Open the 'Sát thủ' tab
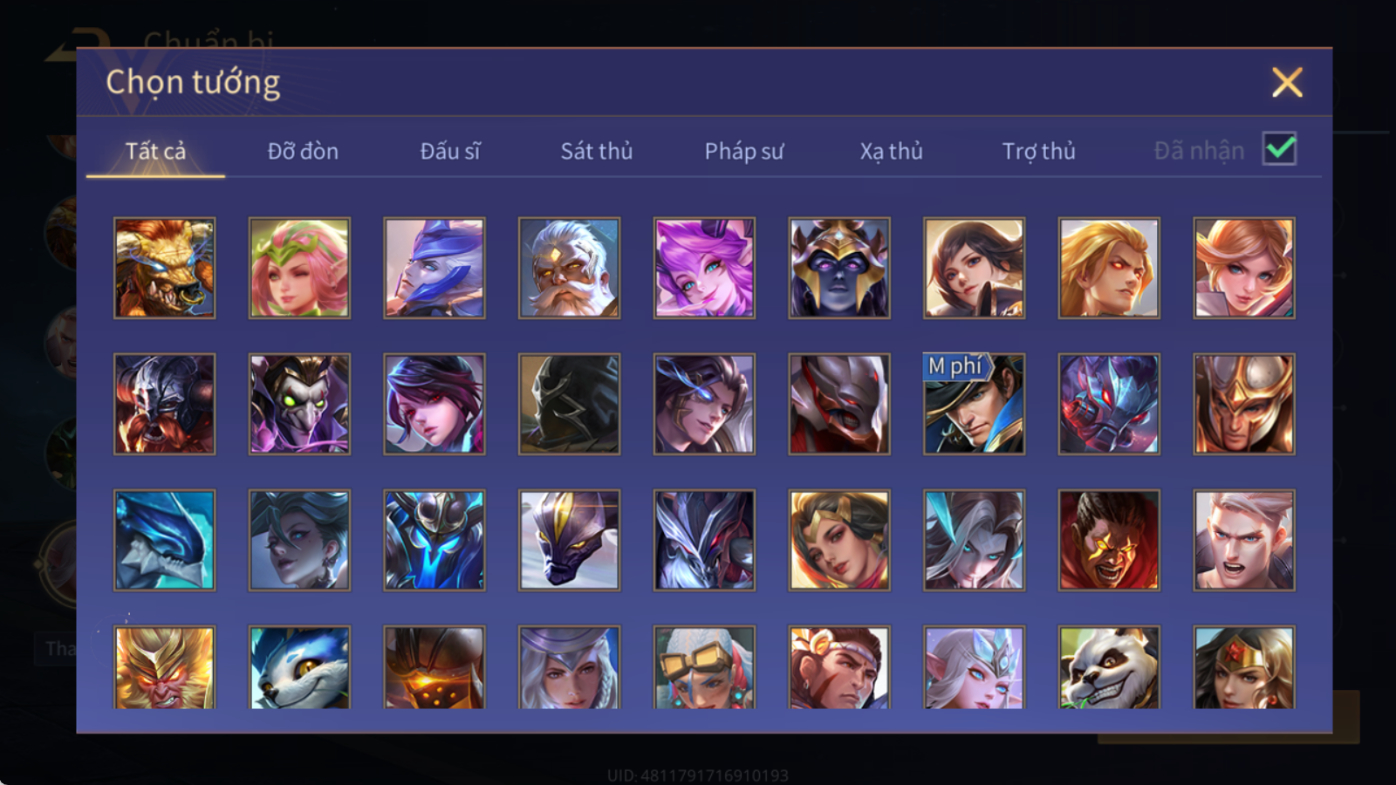 596,151
